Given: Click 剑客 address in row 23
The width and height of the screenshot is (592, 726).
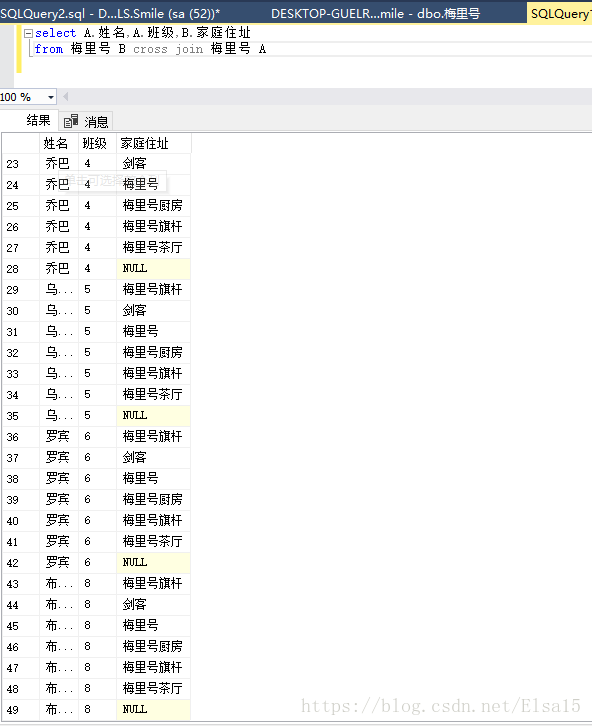Looking at the screenshot, I should click(154, 163).
